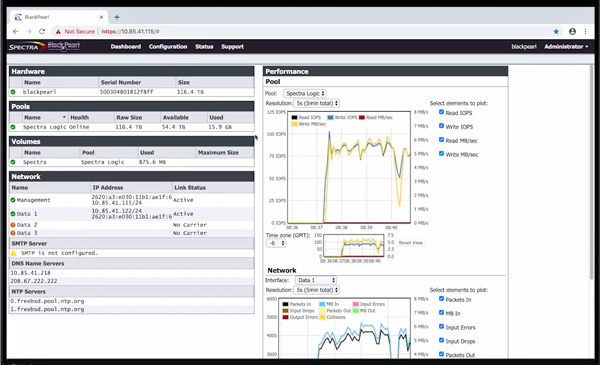Viewport: 600px width, 365px height.
Task: Click the page vertical scrollbar
Action: point(592,172)
